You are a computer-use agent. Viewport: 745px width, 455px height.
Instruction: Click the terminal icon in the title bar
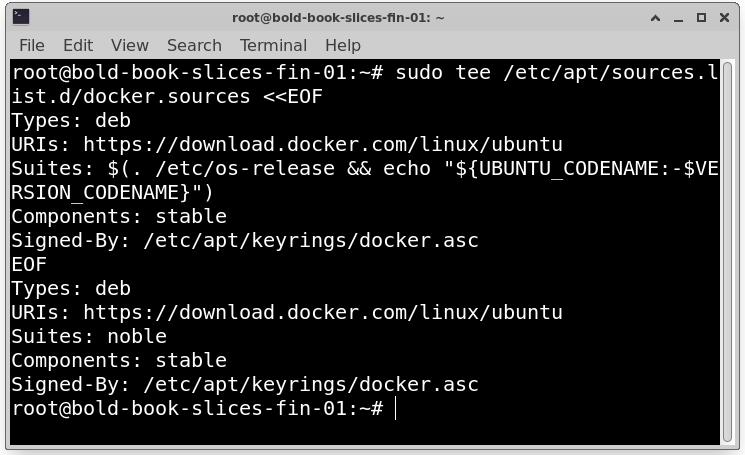(21, 16)
